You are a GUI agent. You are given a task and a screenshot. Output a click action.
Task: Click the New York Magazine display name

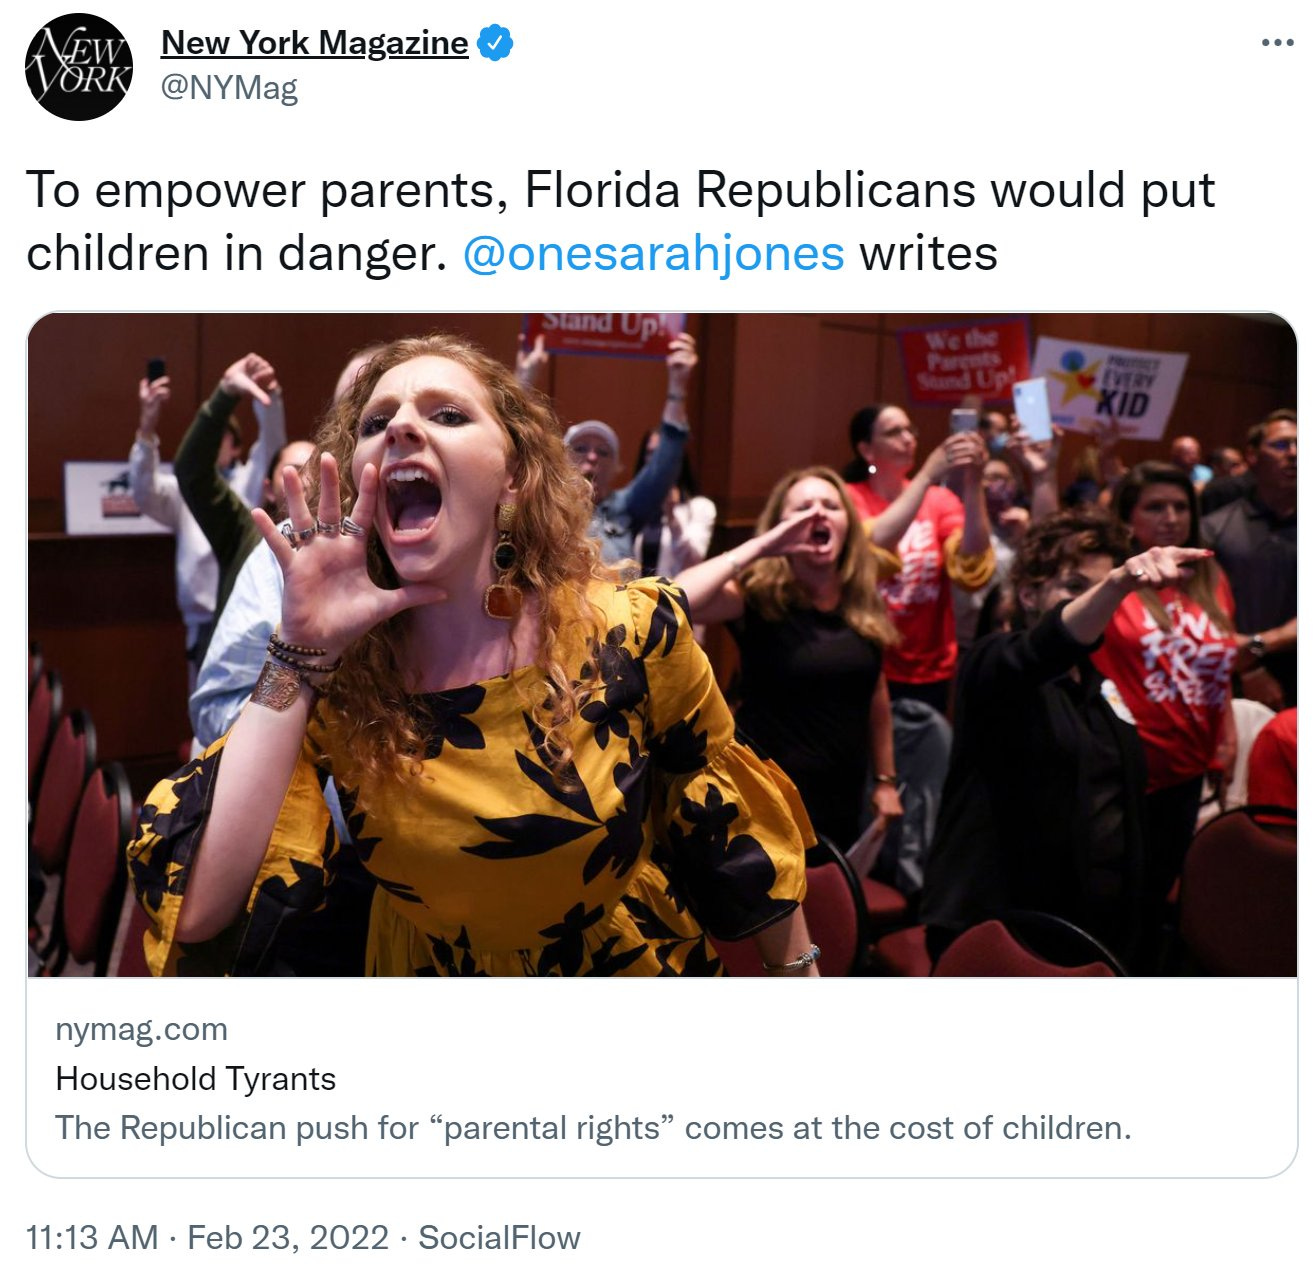pos(314,43)
